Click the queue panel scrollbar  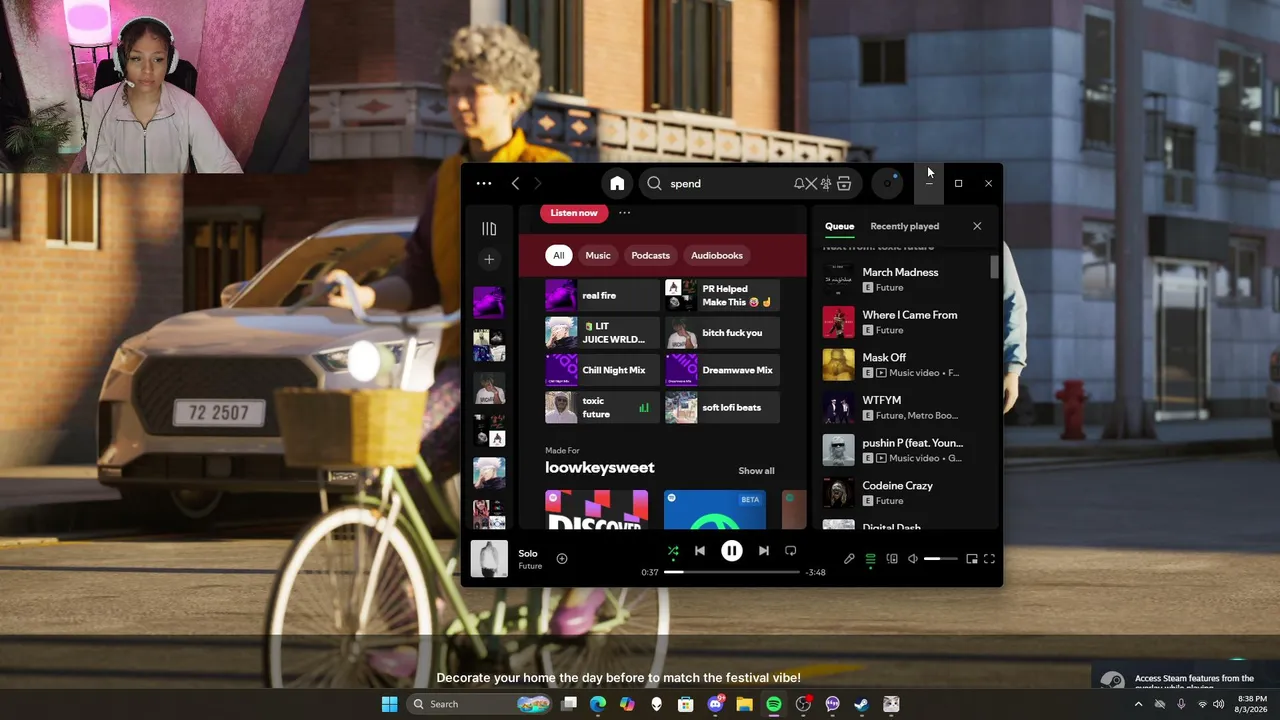click(995, 267)
